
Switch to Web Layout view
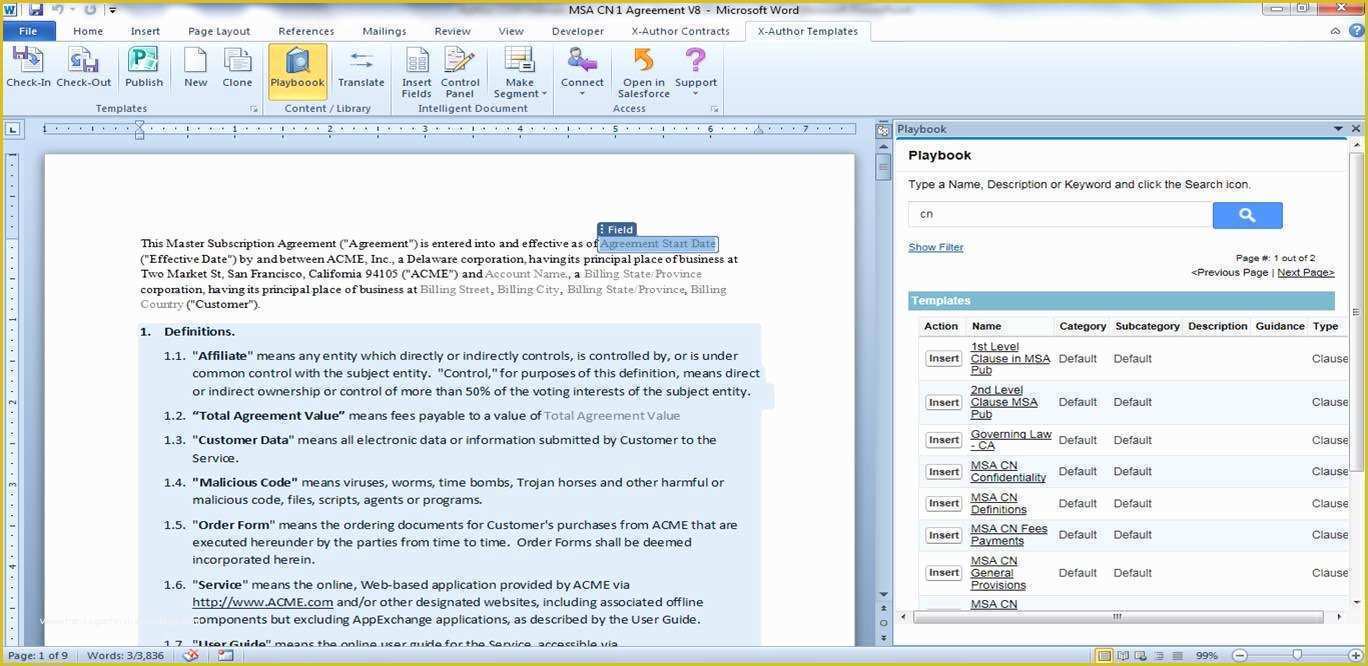1141,656
